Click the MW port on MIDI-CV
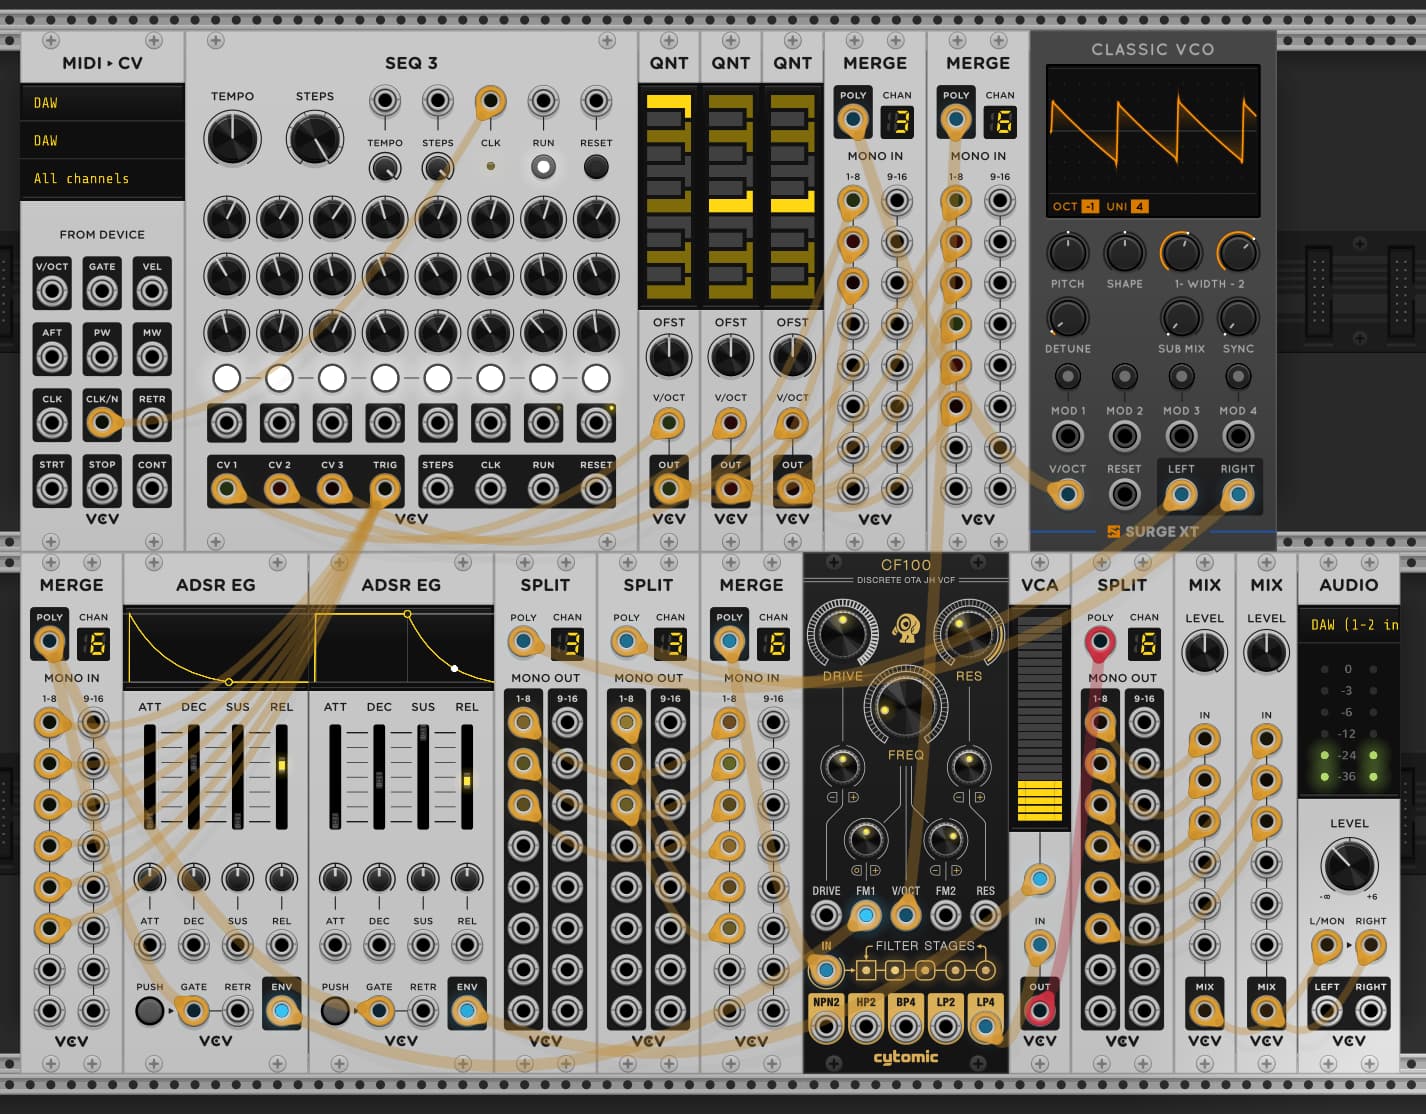The image size is (1426, 1114). pyautogui.click(x=152, y=357)
